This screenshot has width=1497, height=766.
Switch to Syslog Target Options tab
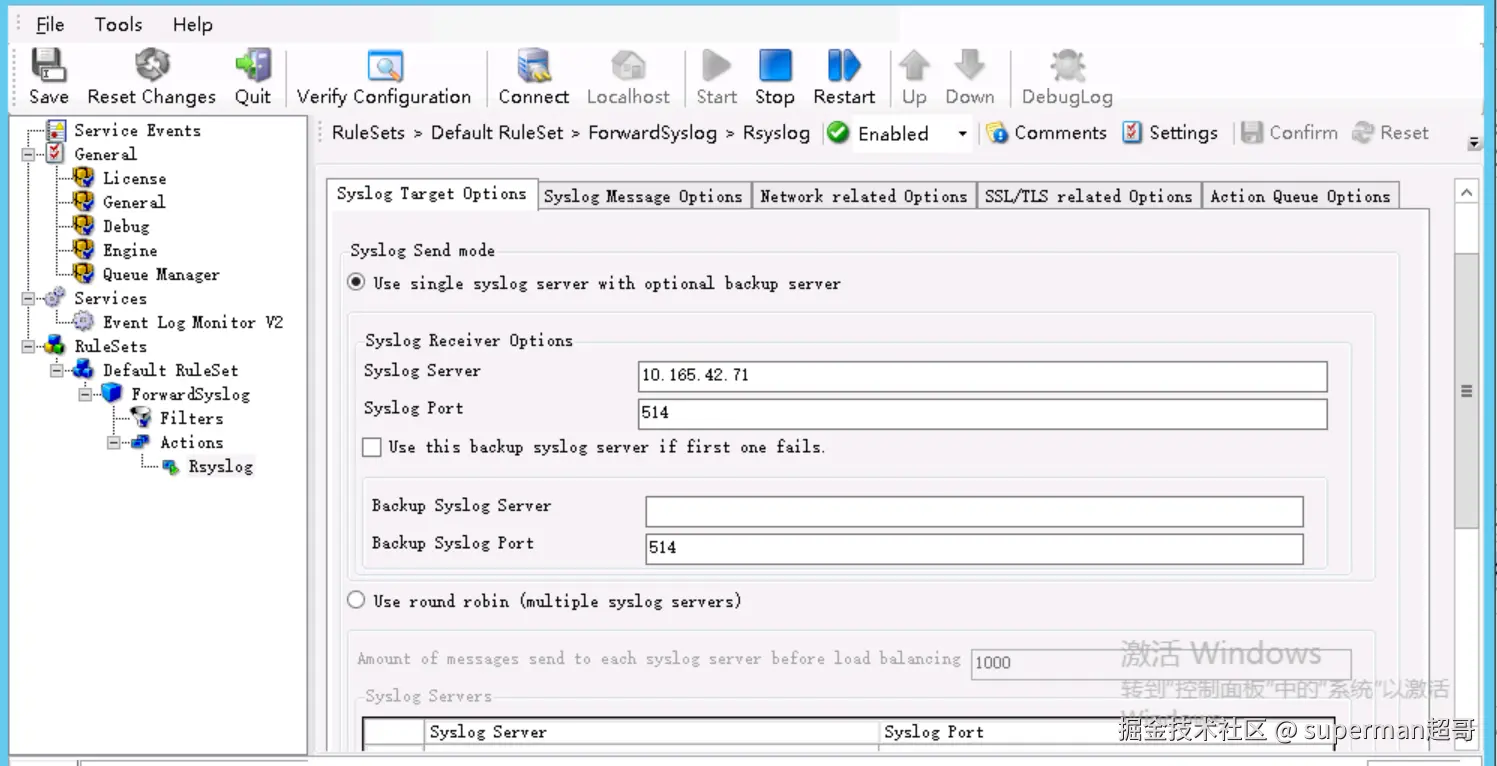(x=432, y=194)
